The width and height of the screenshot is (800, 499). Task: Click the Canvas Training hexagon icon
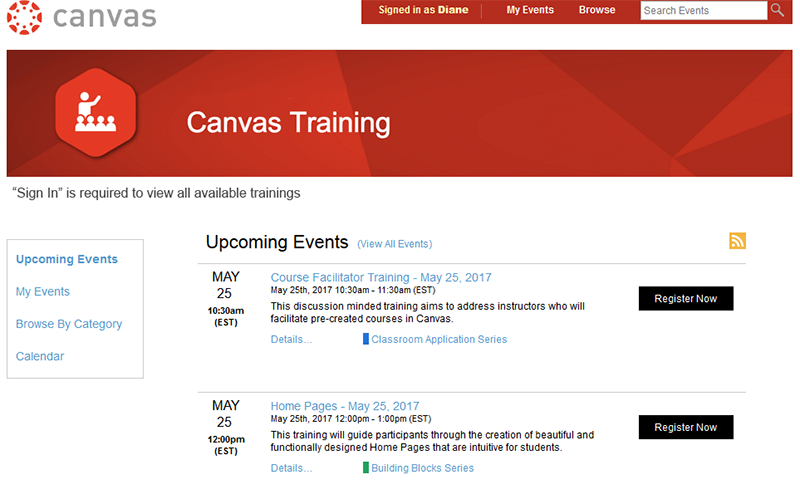pyautogui.click(x=96, y=112)
